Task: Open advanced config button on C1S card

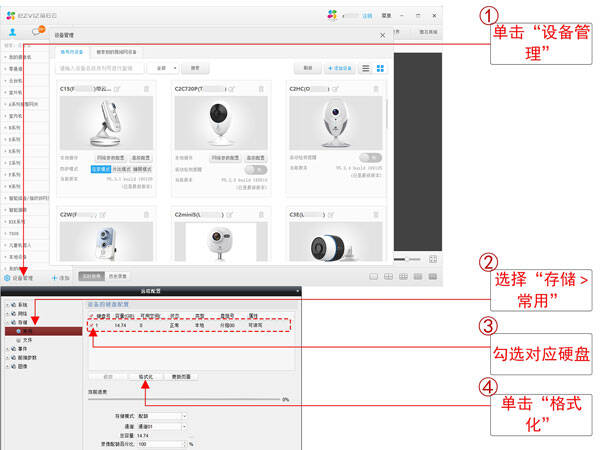Action: 140,158
